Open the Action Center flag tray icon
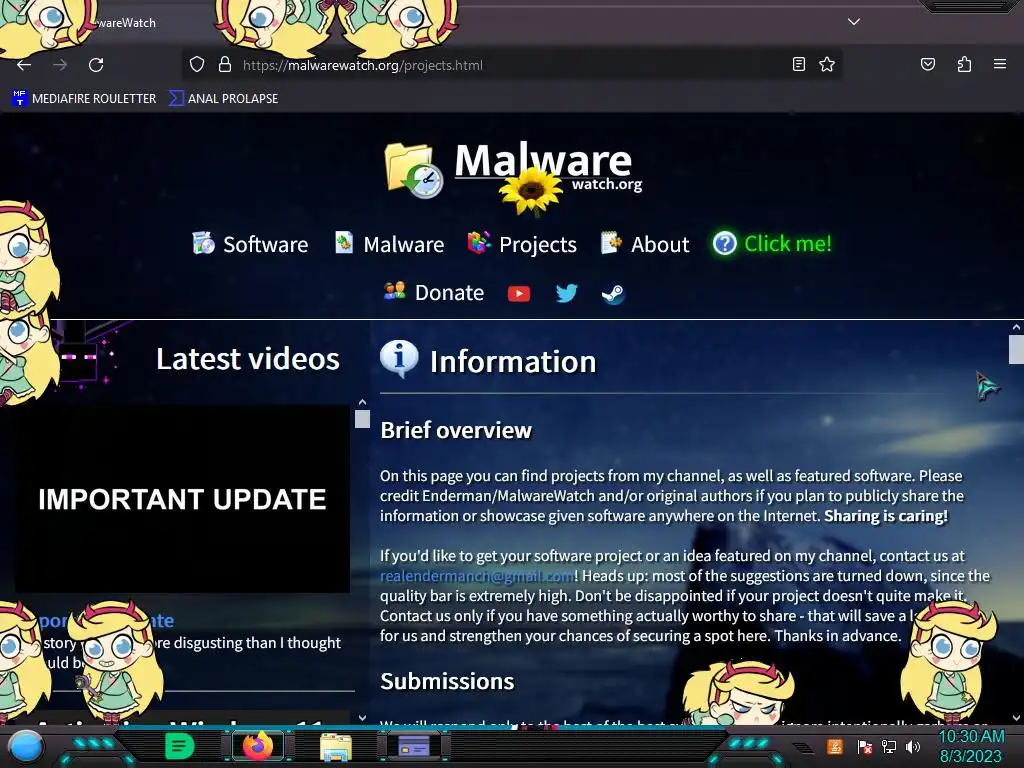Screen dimensions: 1024x768 [865, 746]
